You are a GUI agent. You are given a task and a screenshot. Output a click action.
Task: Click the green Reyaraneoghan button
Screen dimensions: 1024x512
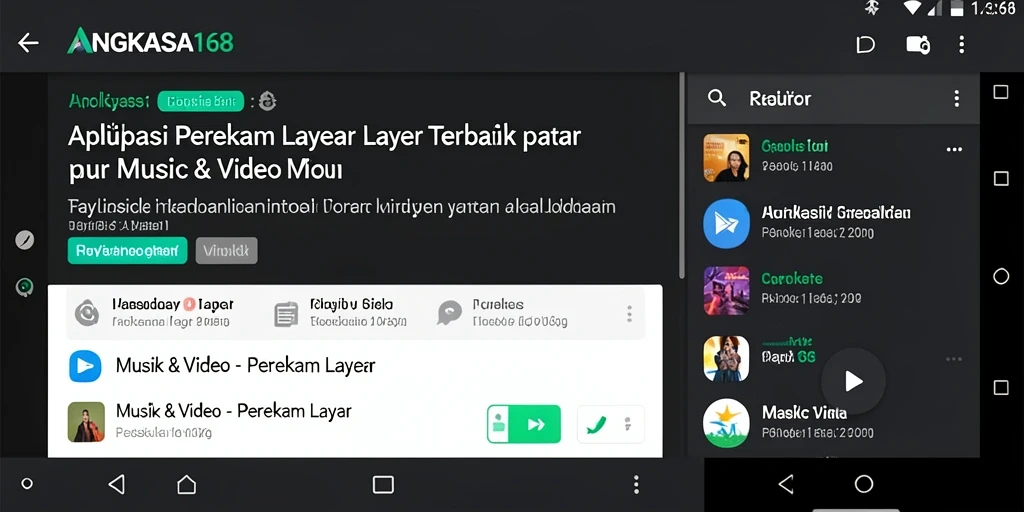click(127, 250)
